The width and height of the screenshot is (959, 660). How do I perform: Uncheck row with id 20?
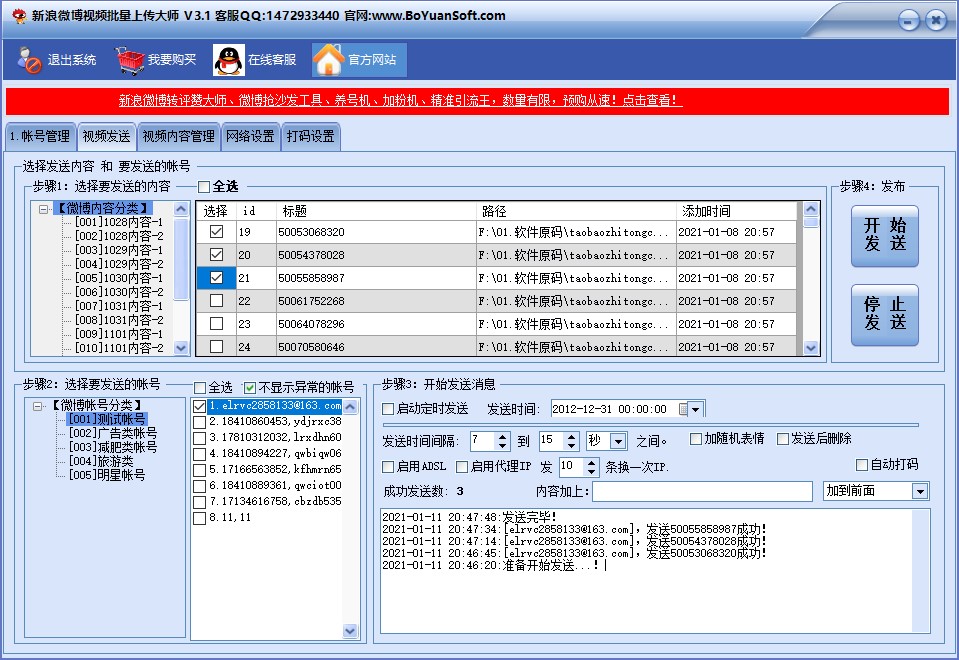(x=217, y=254)
